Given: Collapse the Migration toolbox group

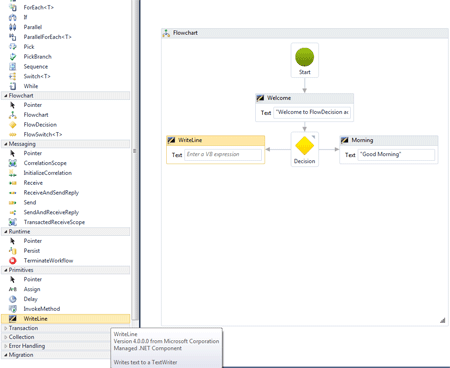Looking at the screenshot, I should 6,355.
